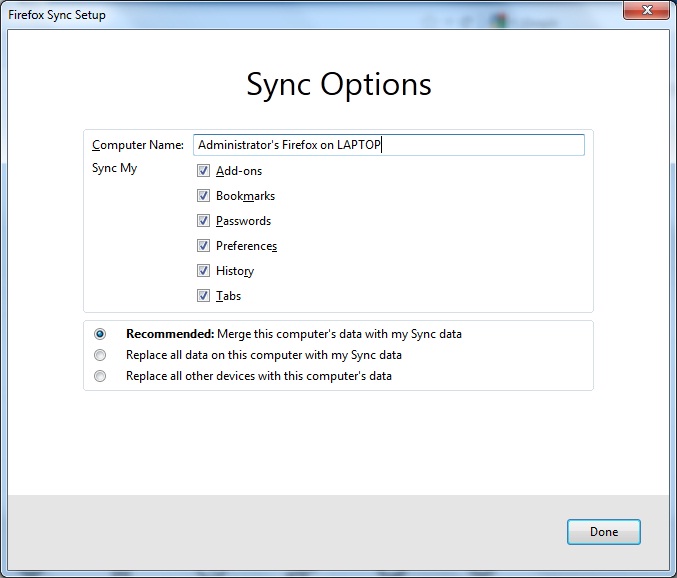
Task: Click the Sync Options heading
Action: 339,85
